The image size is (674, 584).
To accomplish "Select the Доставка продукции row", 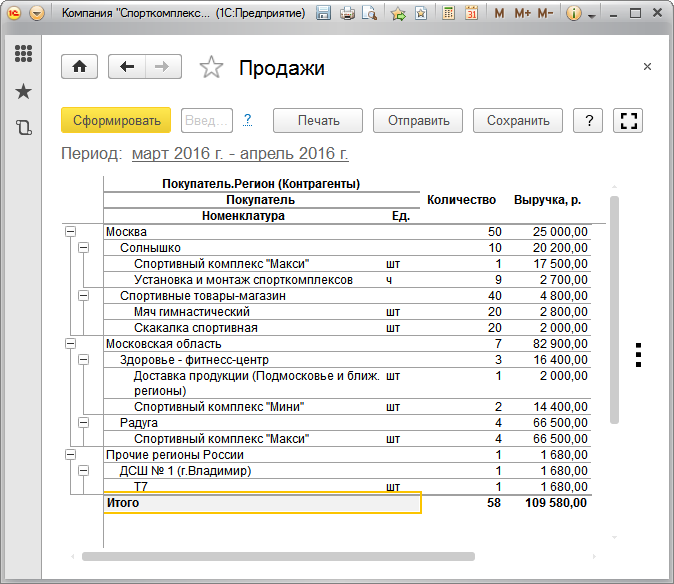I will [x=347, y=383].
